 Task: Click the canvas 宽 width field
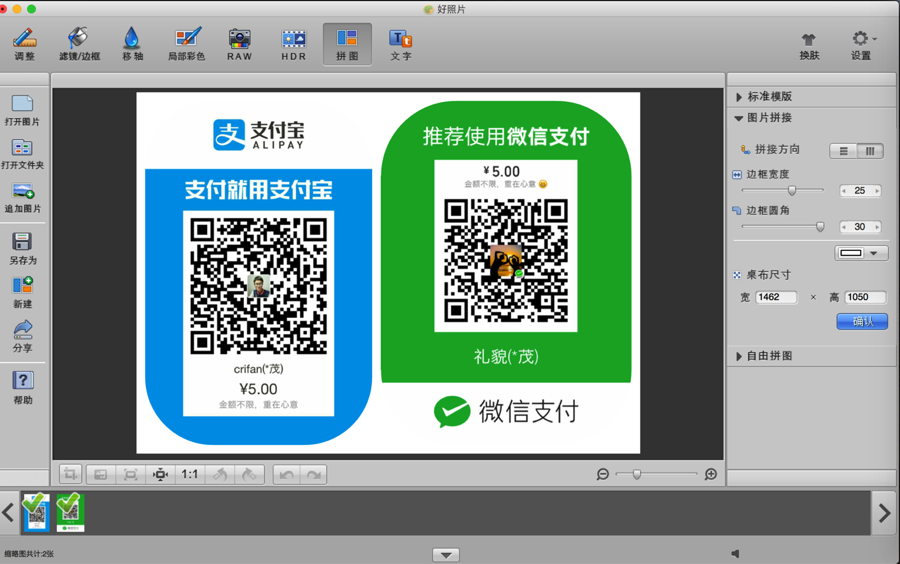tap(776, 297)
